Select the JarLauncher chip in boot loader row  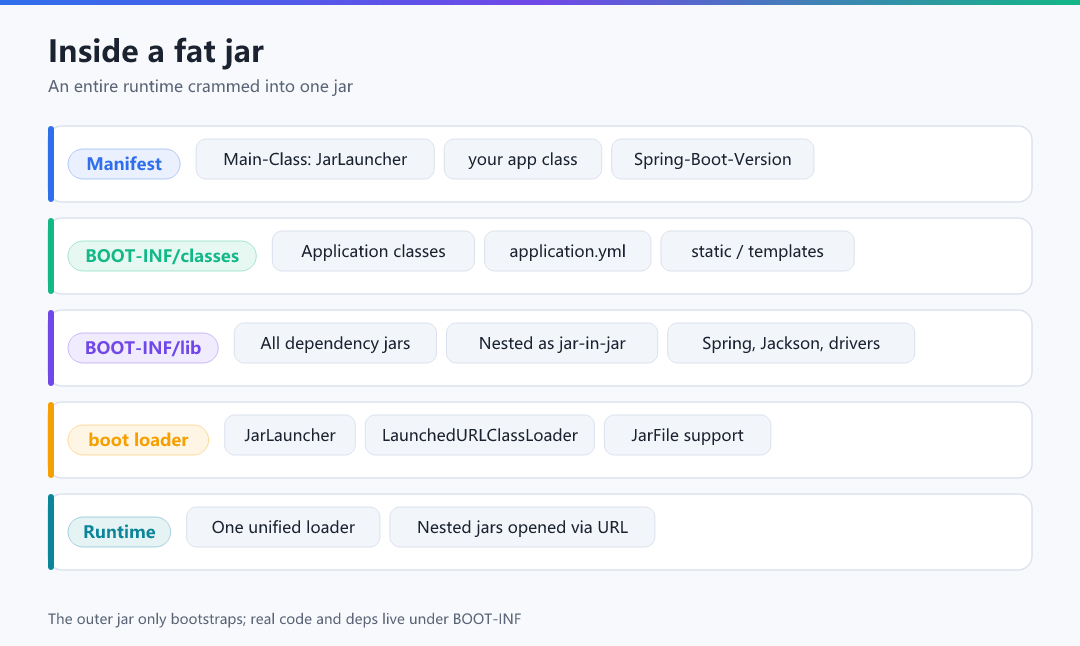pos(290,435)
